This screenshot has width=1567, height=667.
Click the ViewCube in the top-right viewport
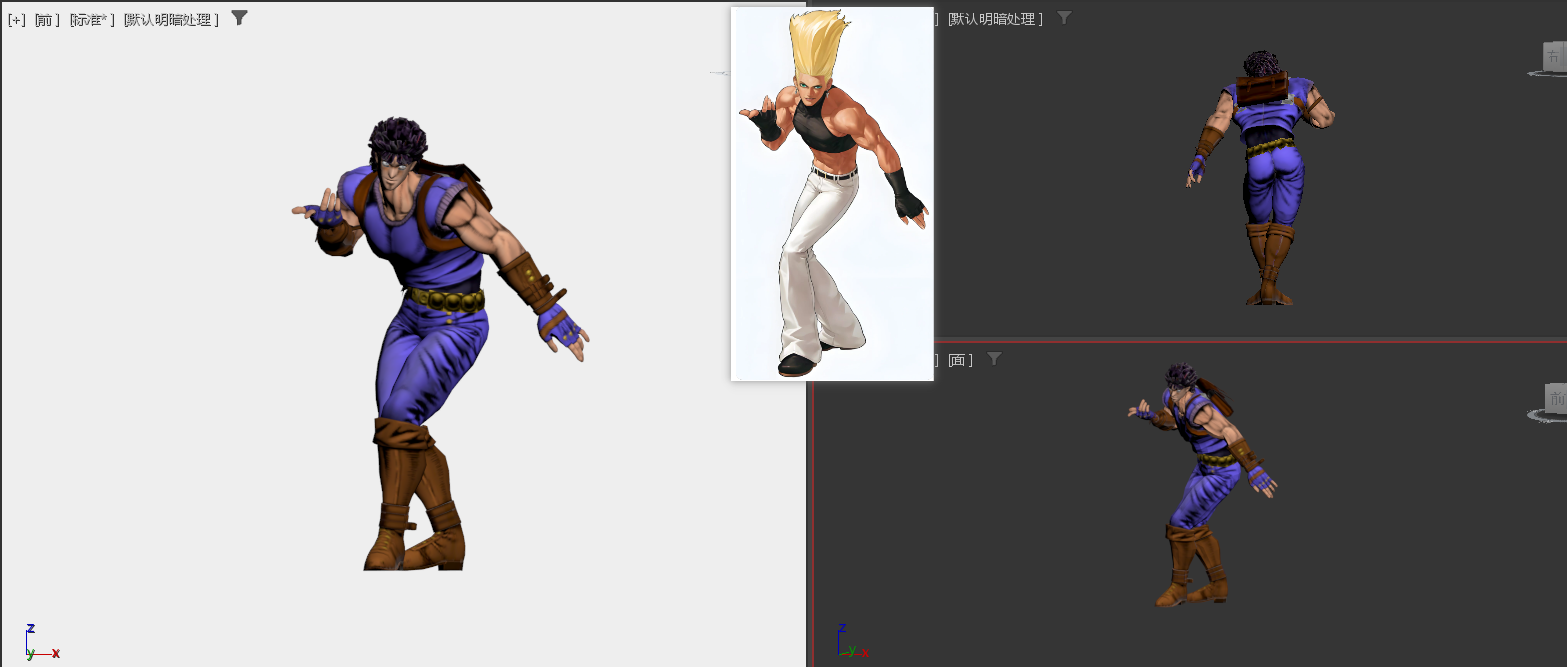coord(1553,57)
